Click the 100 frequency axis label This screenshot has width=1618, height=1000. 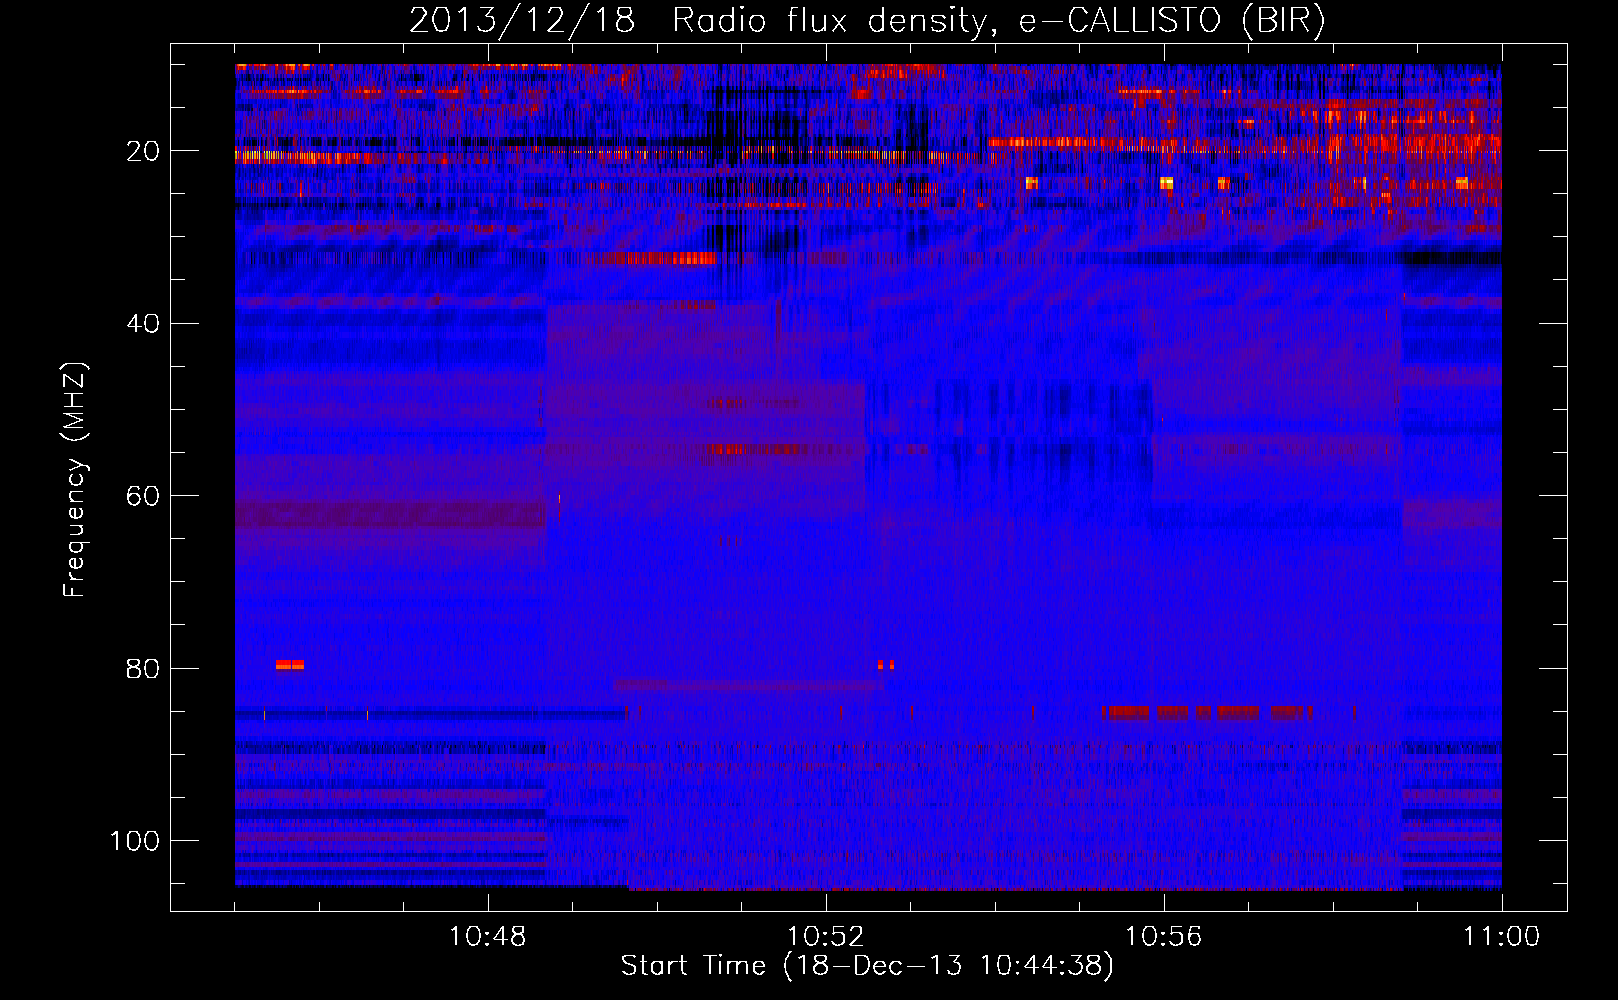135,841
